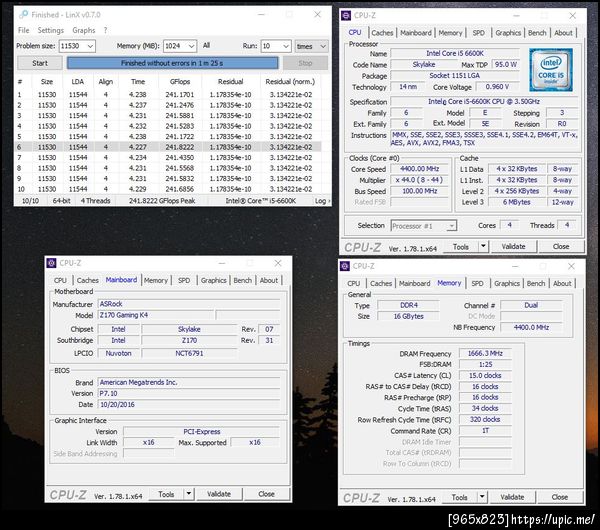Switch to SPD tab in CPU-Z CPU window
This screenshot has width=600, height=530.
[x=478, y=33]
